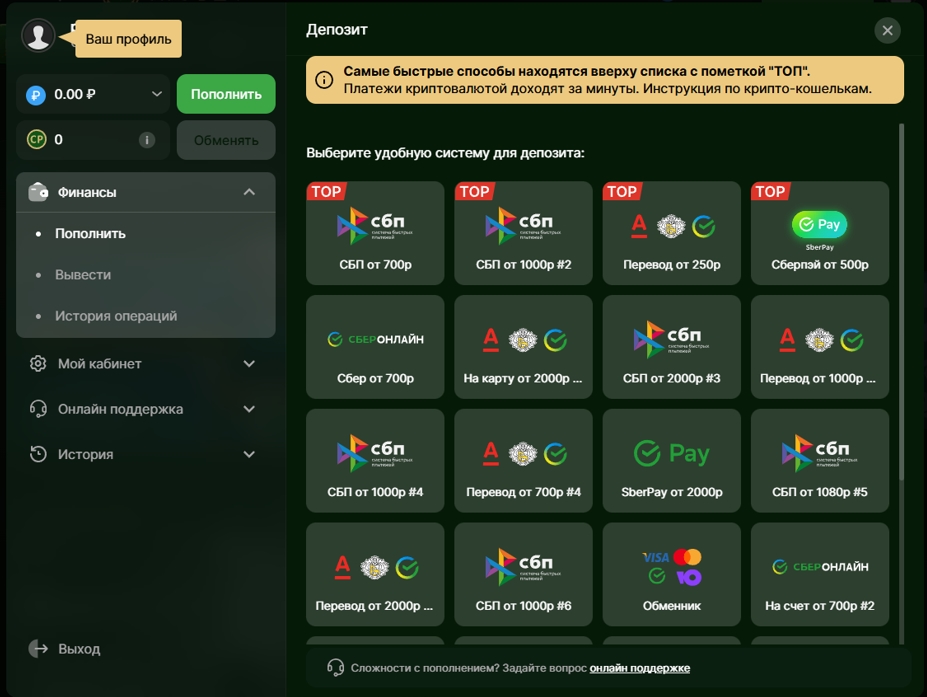Select Сберпэй от 500р payment card
Image resolution: width=927 pixels, height=697 pixels.
[x=820, y=233]
